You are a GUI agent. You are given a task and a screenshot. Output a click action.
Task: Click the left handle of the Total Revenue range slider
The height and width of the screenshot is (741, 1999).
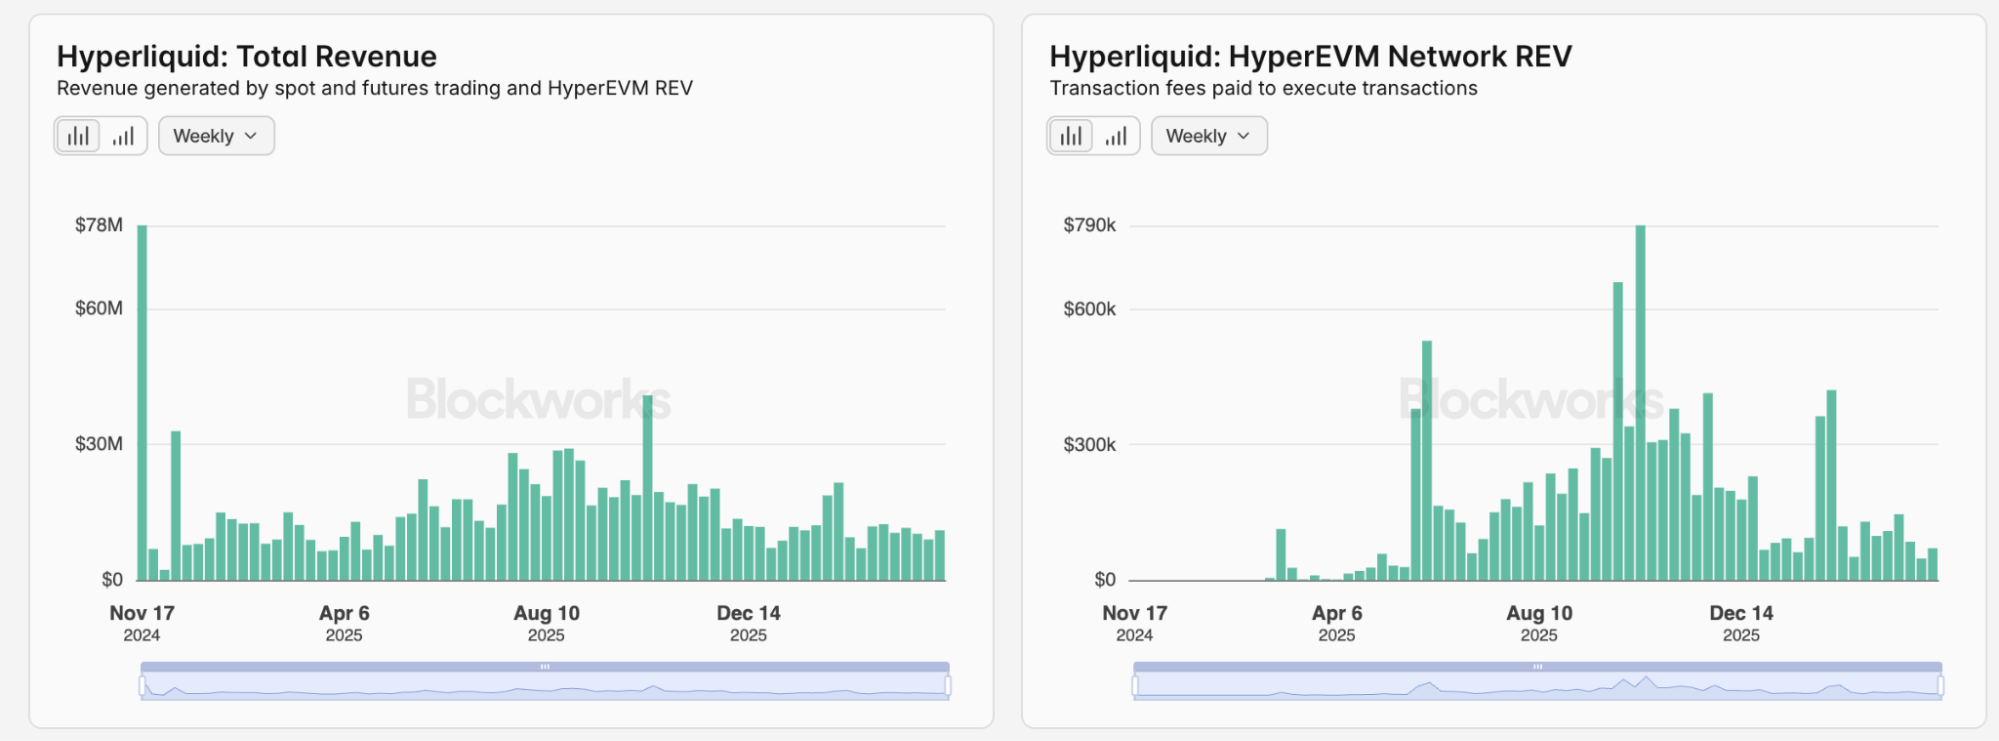pos(142,685)
